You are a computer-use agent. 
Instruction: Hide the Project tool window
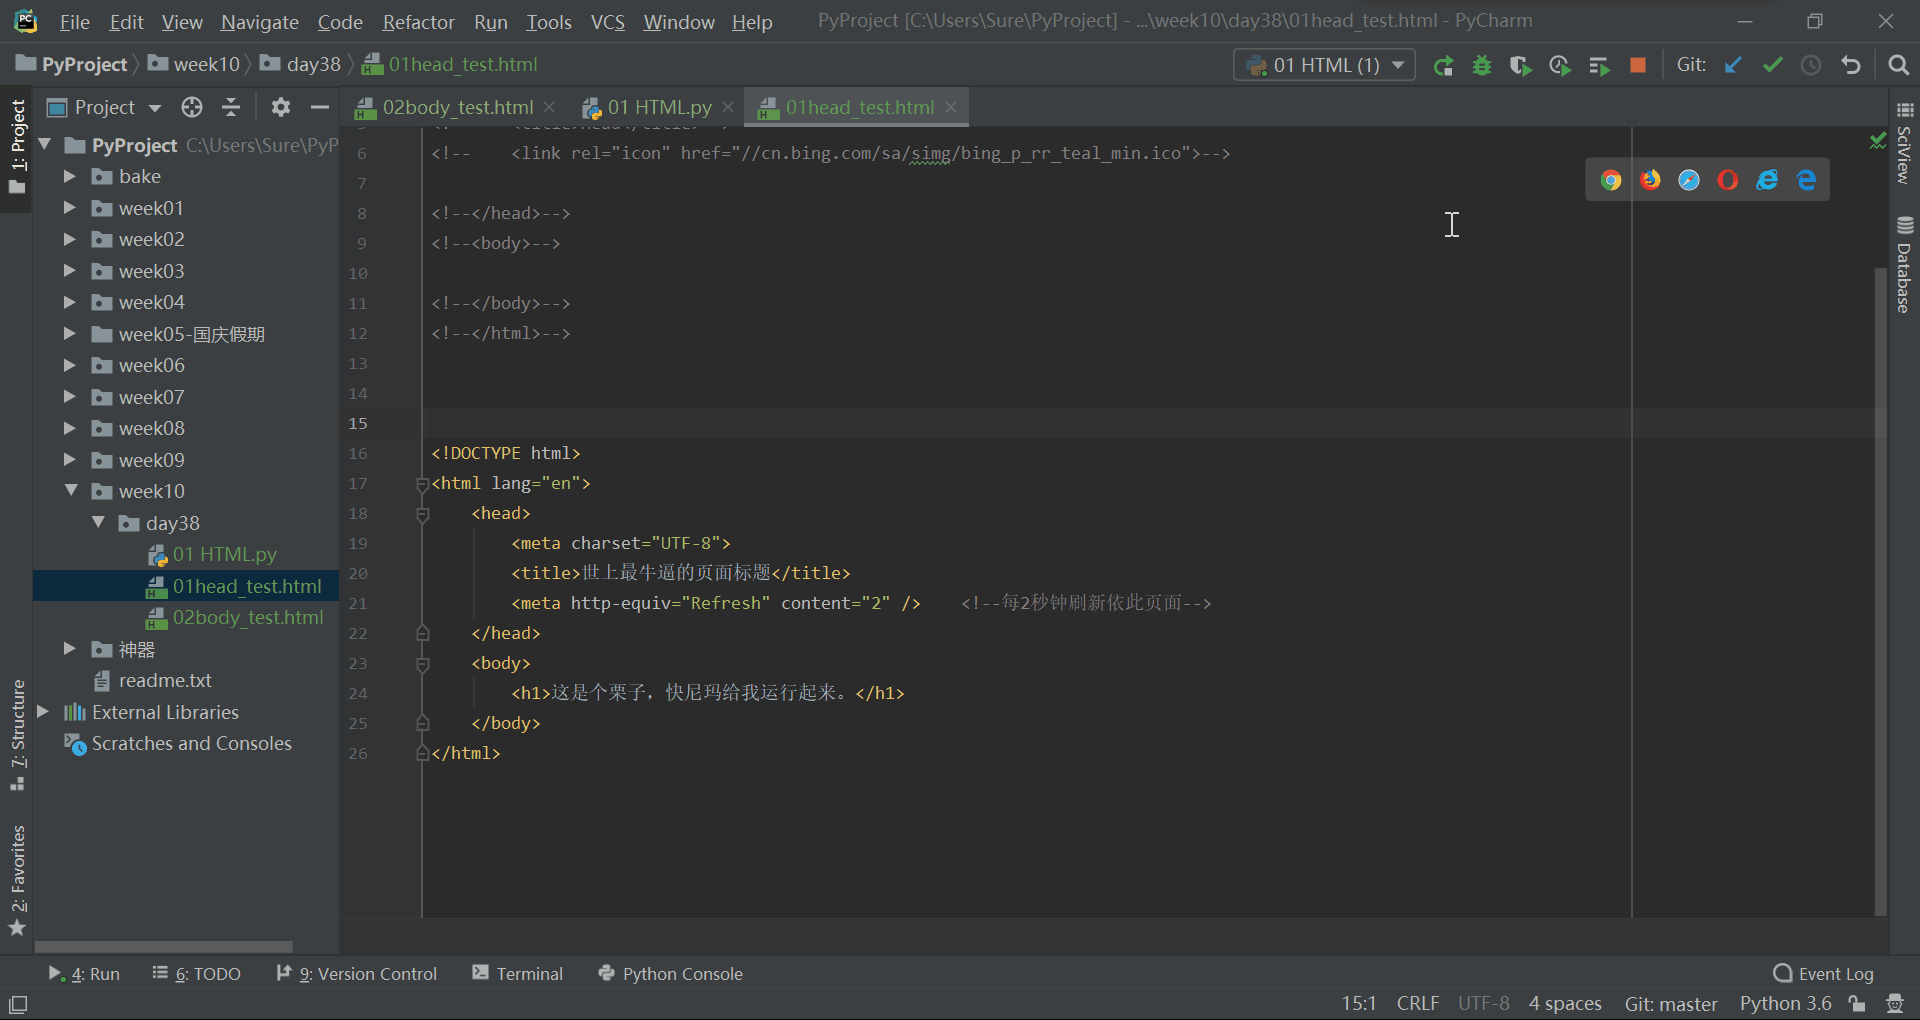point(318,107)
